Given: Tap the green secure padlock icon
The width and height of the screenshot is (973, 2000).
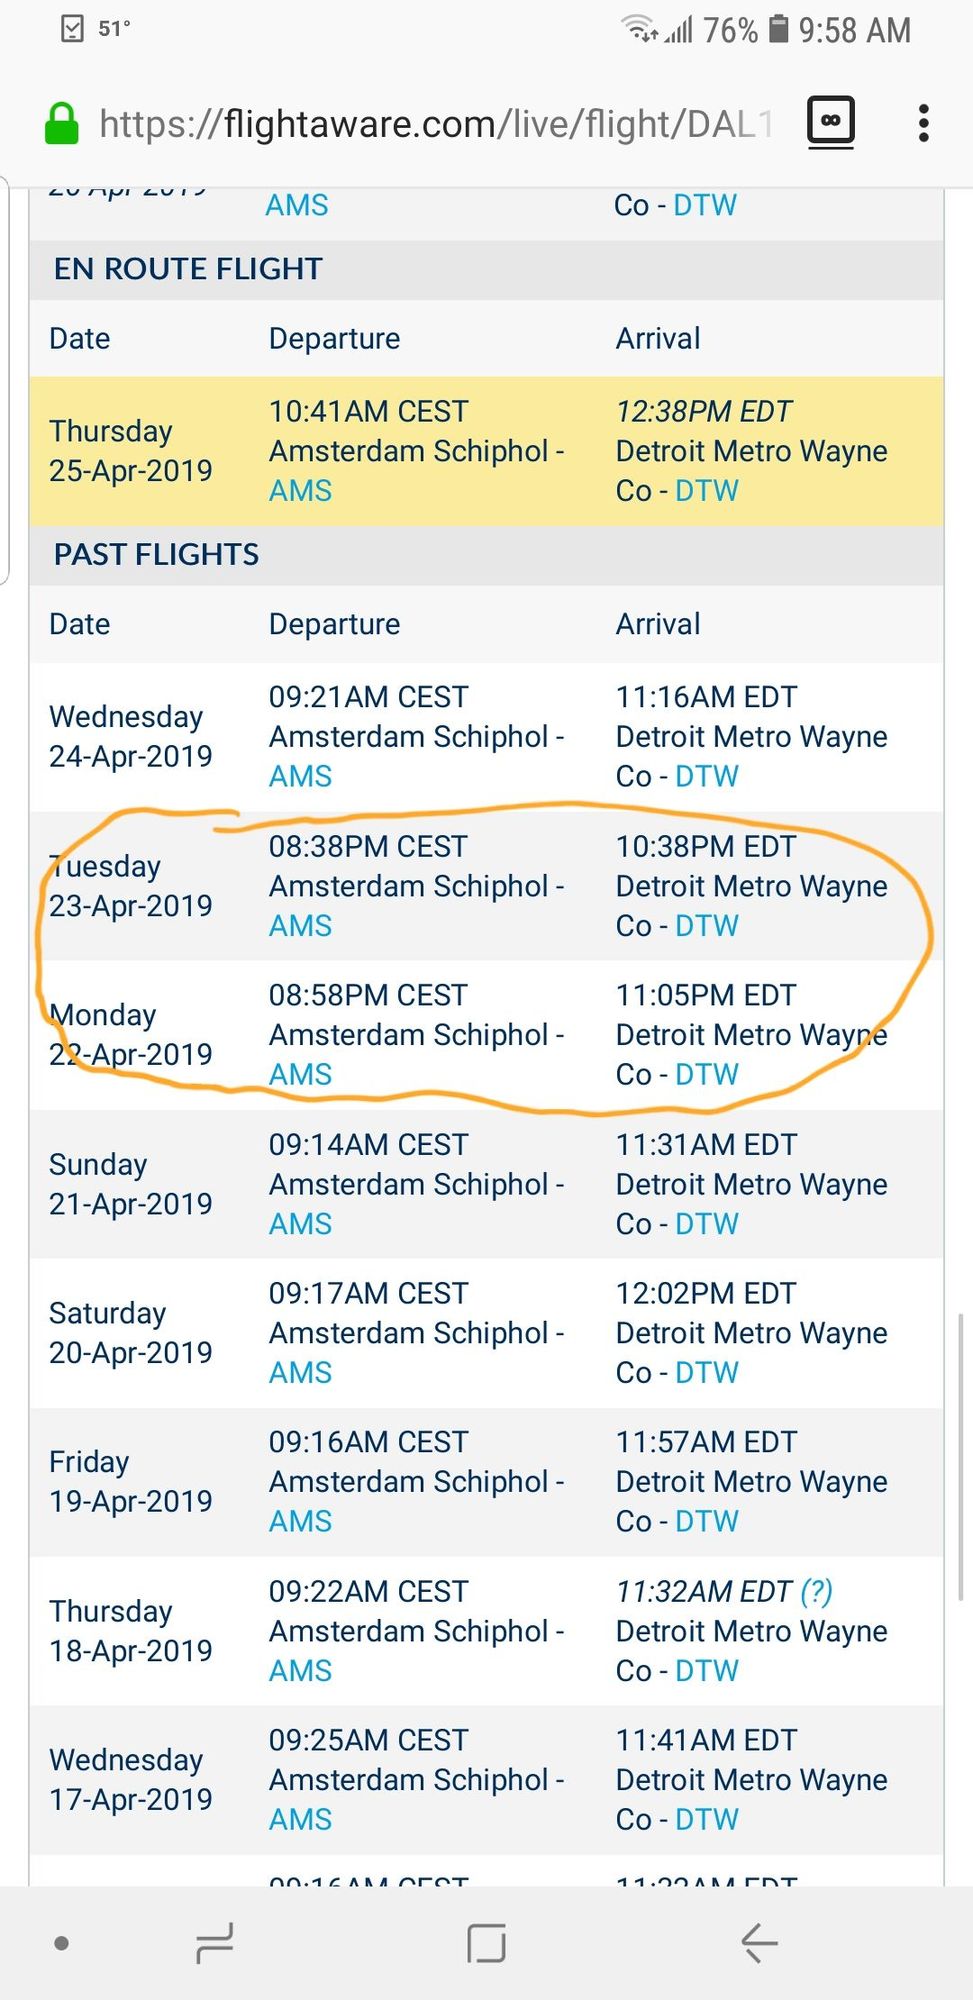Looking at the screenshot, I should pyautogui.click(x=62, y=124).
